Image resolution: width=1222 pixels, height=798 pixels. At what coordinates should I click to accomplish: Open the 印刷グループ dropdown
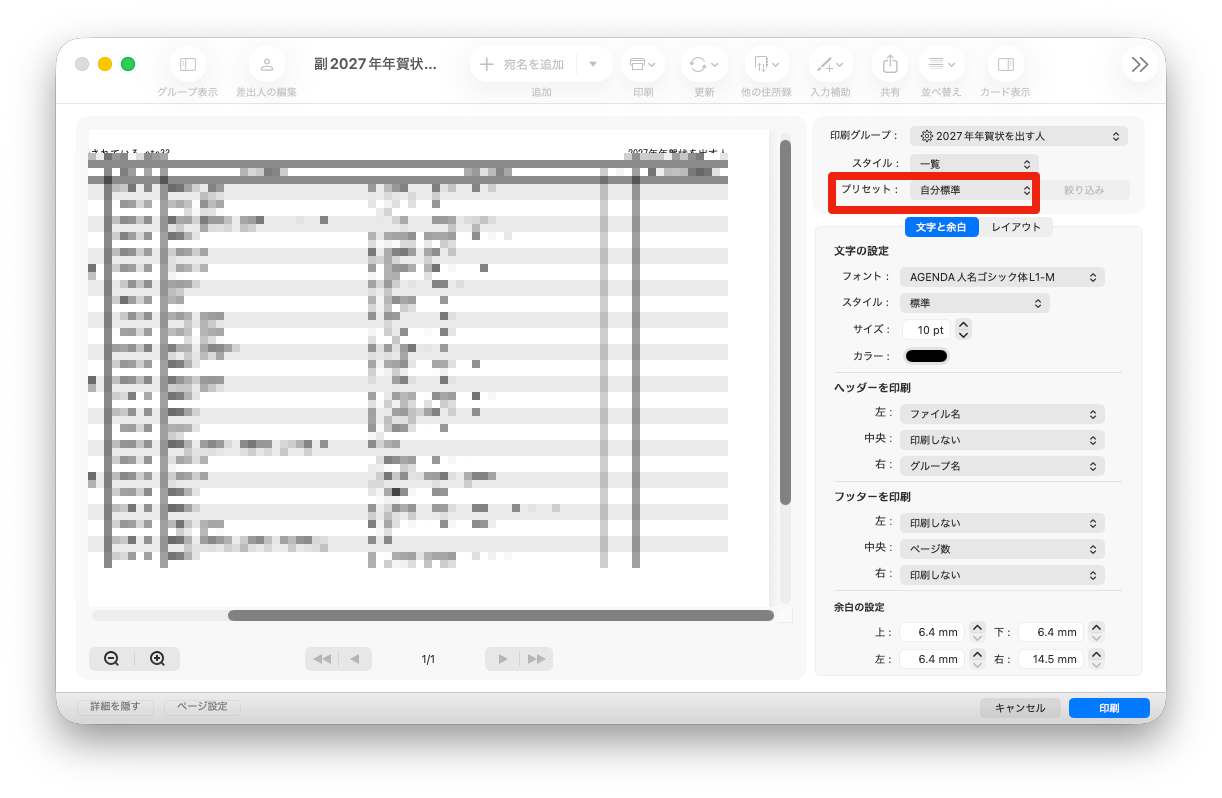pyautogui.click(x=1019, y=136)
